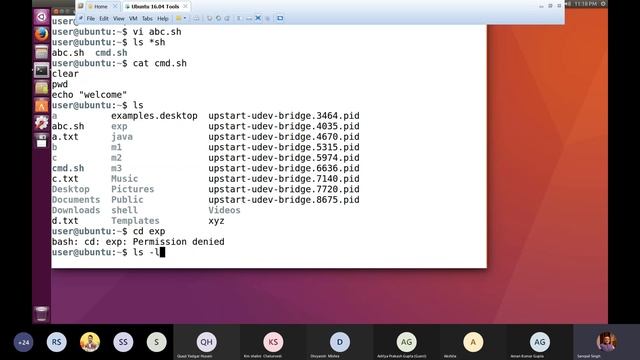Open the dropdown arrow next to power icon
This screenshot has width=640, height=360.
pos(185,18)
